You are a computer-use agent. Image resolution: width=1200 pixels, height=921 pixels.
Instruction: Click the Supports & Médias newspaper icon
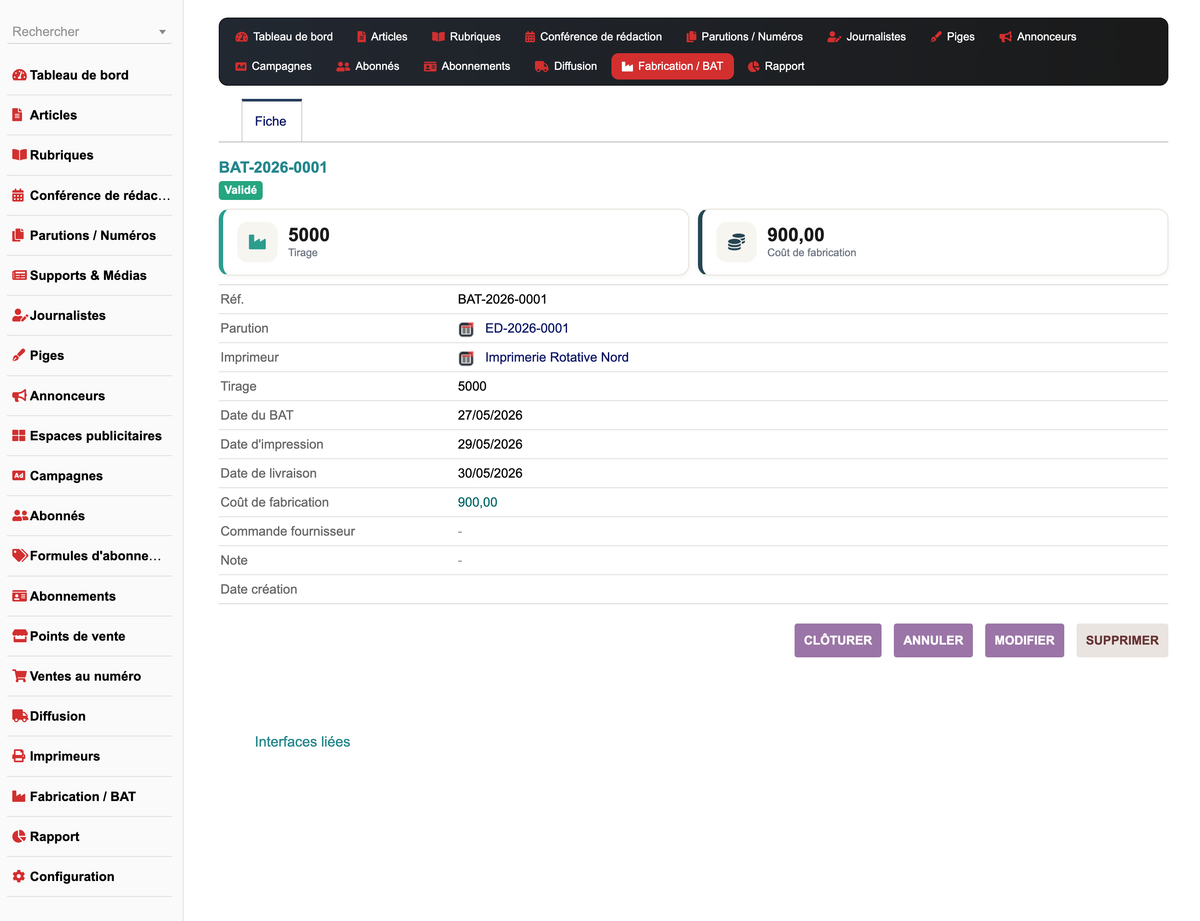19,275
